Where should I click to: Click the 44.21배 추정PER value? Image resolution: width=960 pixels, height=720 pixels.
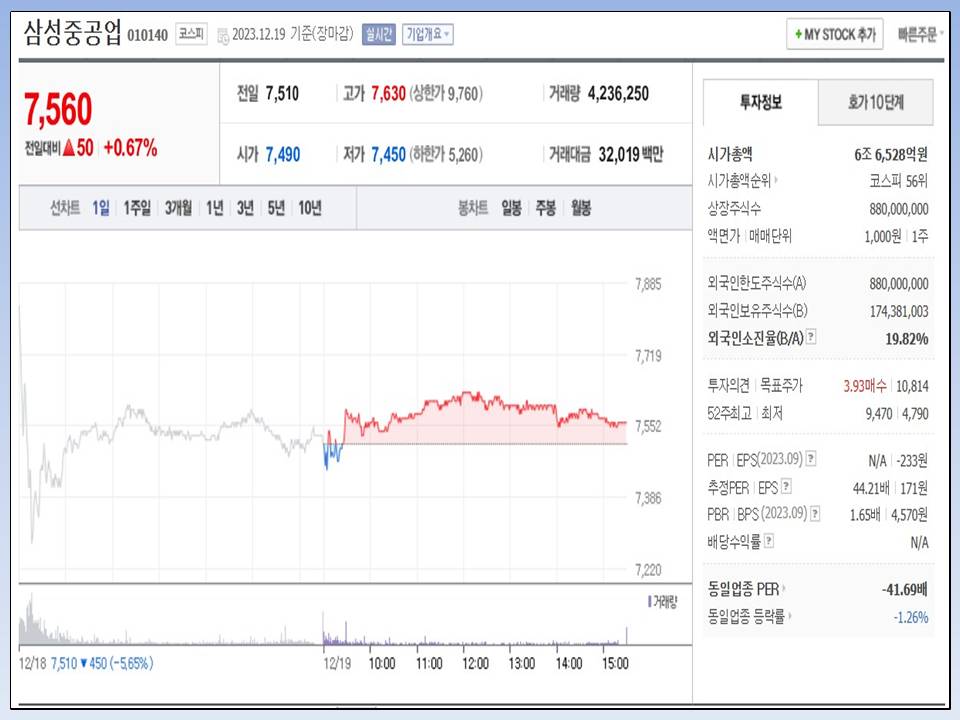(x=871, y=488)
